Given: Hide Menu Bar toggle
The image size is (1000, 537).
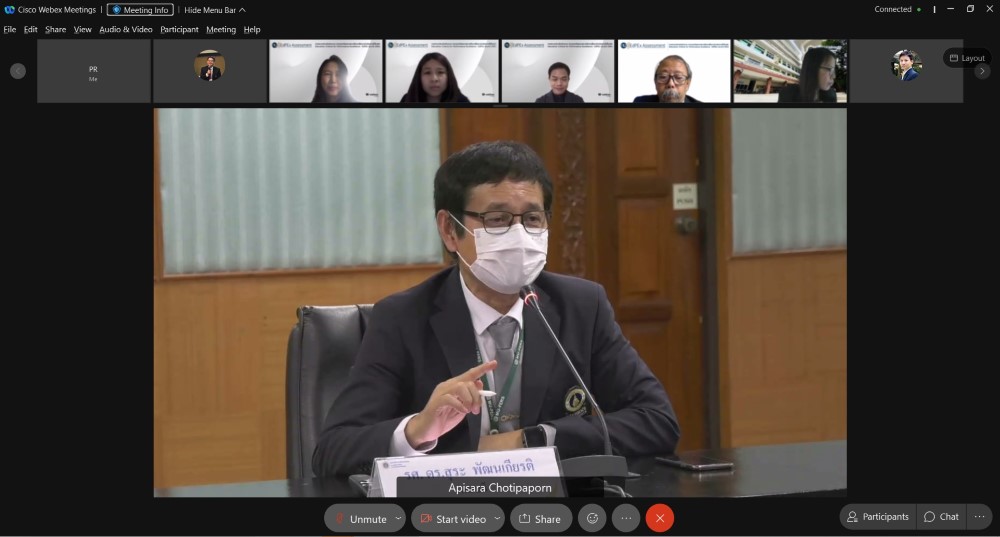Looking at the screenshot, I should pyautogui.click(x=214, y=10).
